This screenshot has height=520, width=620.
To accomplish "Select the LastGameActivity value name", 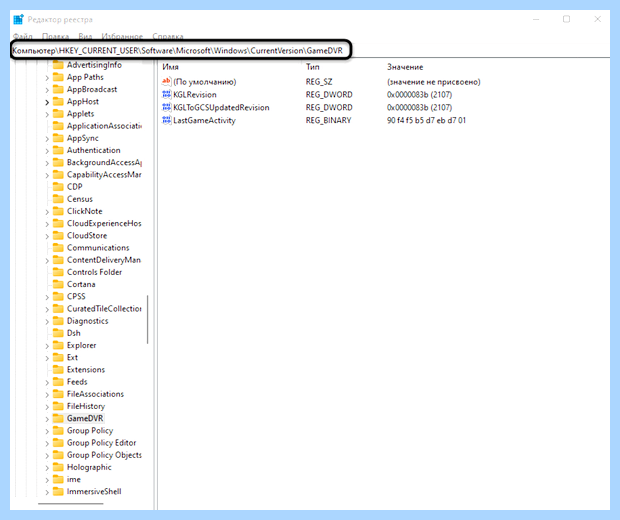I will coord(204,120).
